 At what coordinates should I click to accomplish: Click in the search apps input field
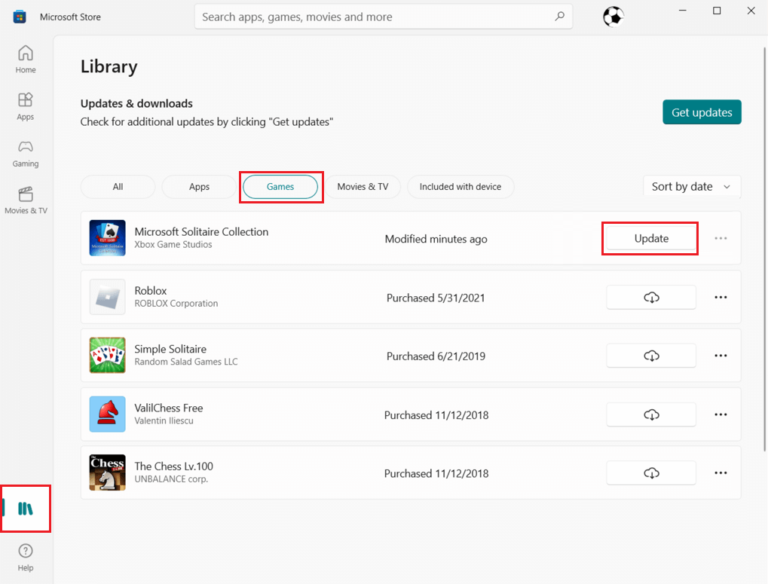[x=375, y=17]
